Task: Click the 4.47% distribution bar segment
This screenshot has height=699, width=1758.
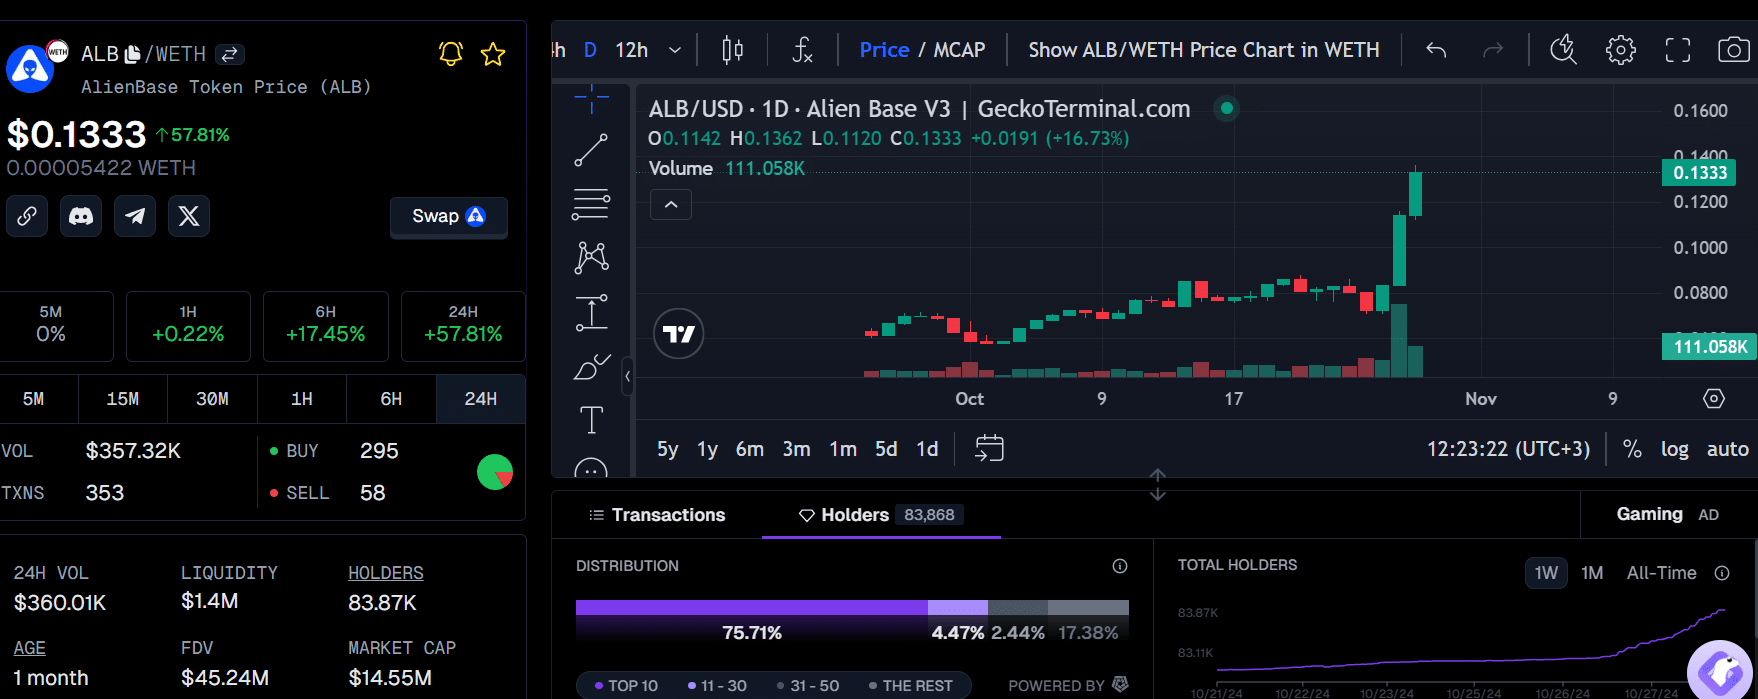Action: [958, 607]
